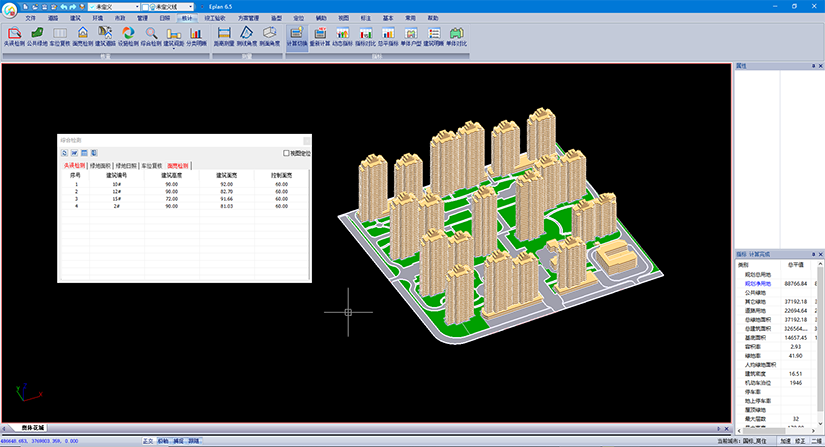The height and width of the screenshot is (447, 825).
Task: Select the 车位复核 ribbon tool
Action: [61, 35]
